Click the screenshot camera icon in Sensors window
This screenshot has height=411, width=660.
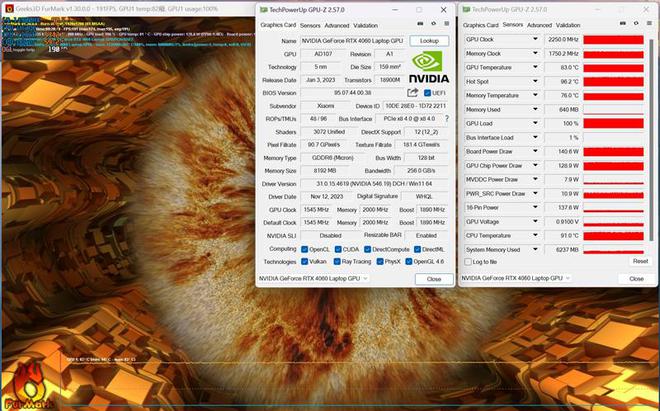(623, 24)
